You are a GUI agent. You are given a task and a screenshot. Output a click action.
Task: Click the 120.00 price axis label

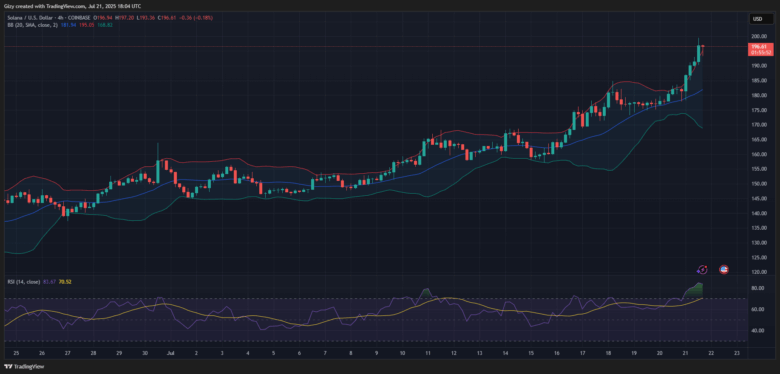(x=759, y=272)
